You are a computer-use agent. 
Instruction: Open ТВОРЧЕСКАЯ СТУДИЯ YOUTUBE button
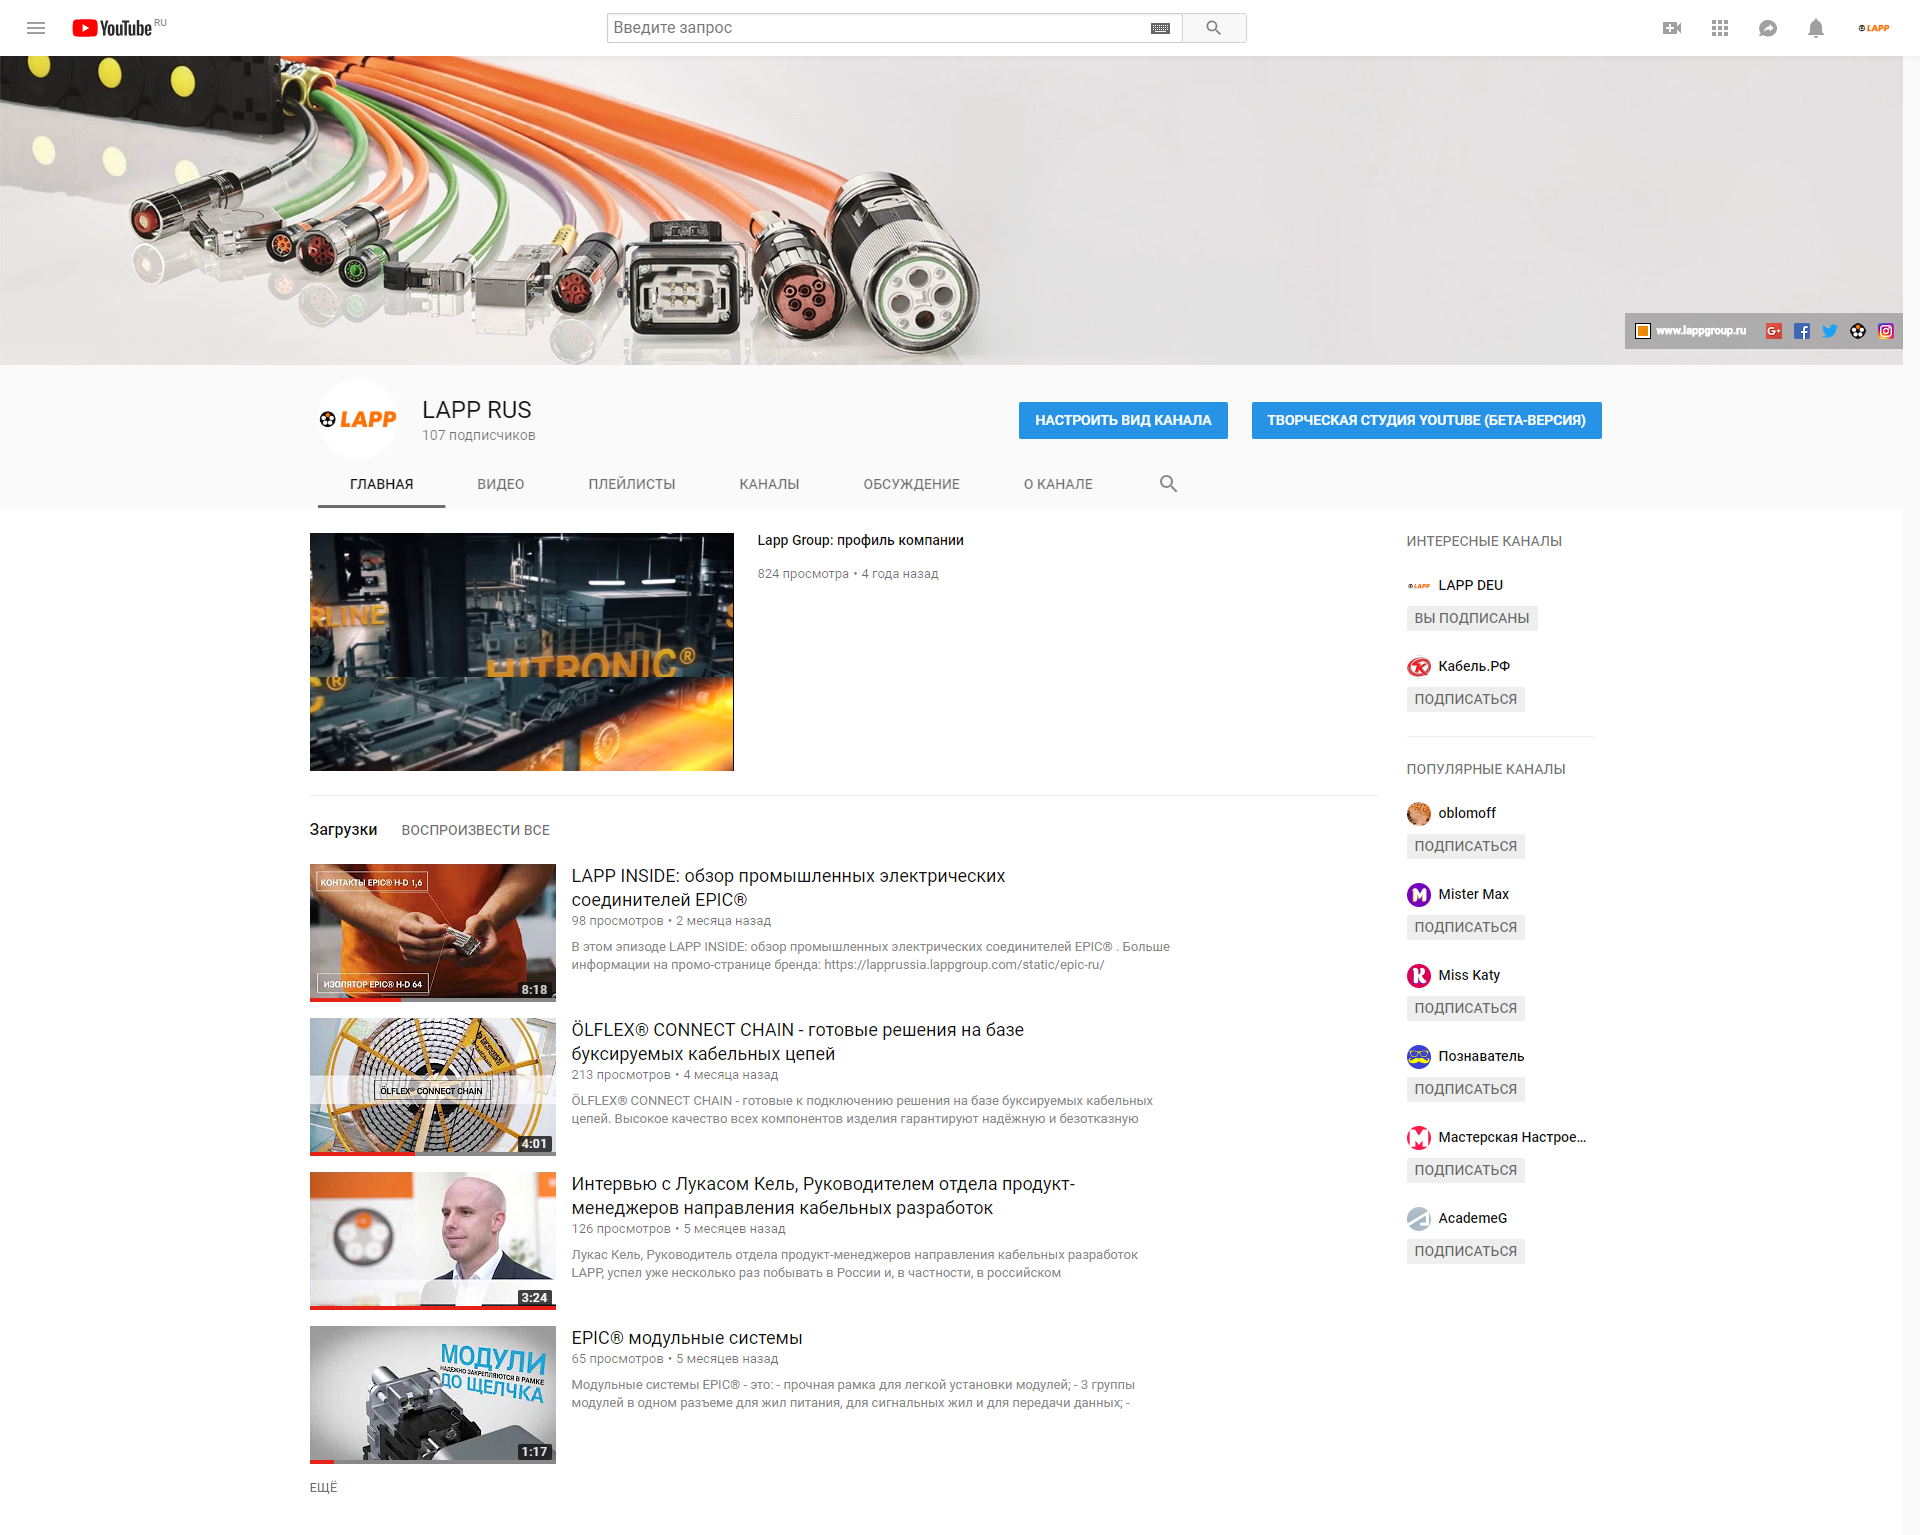pos(1426,420)
